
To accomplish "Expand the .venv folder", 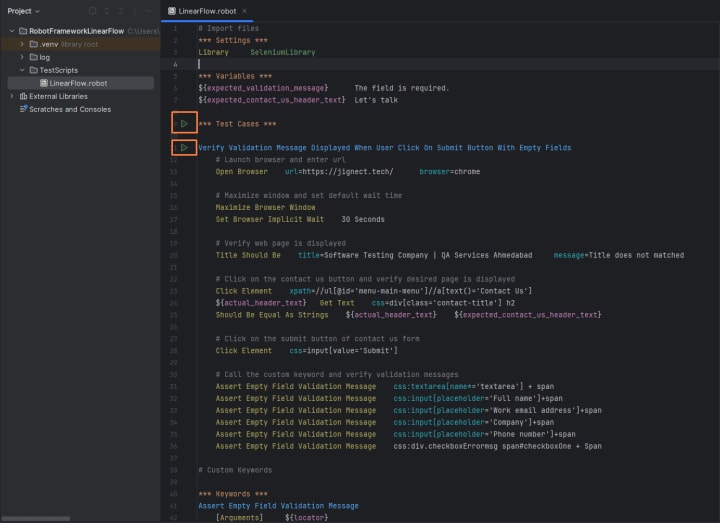I will click(x=22, y=44).
